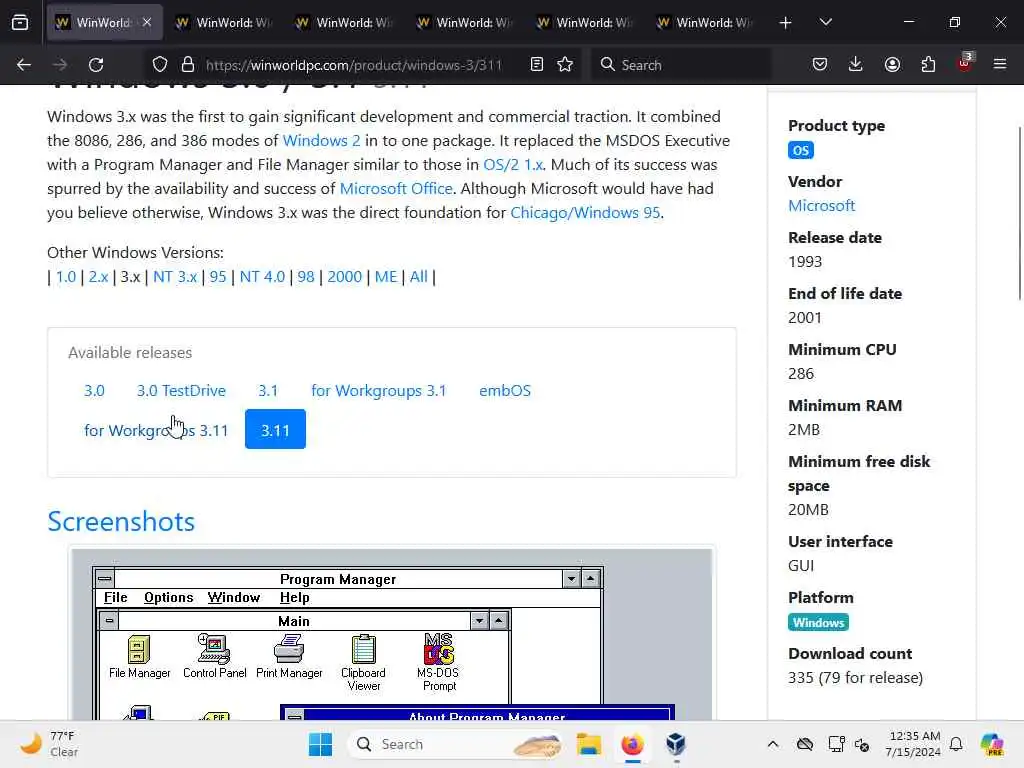Click the OS product type badge

coord(801,150)
